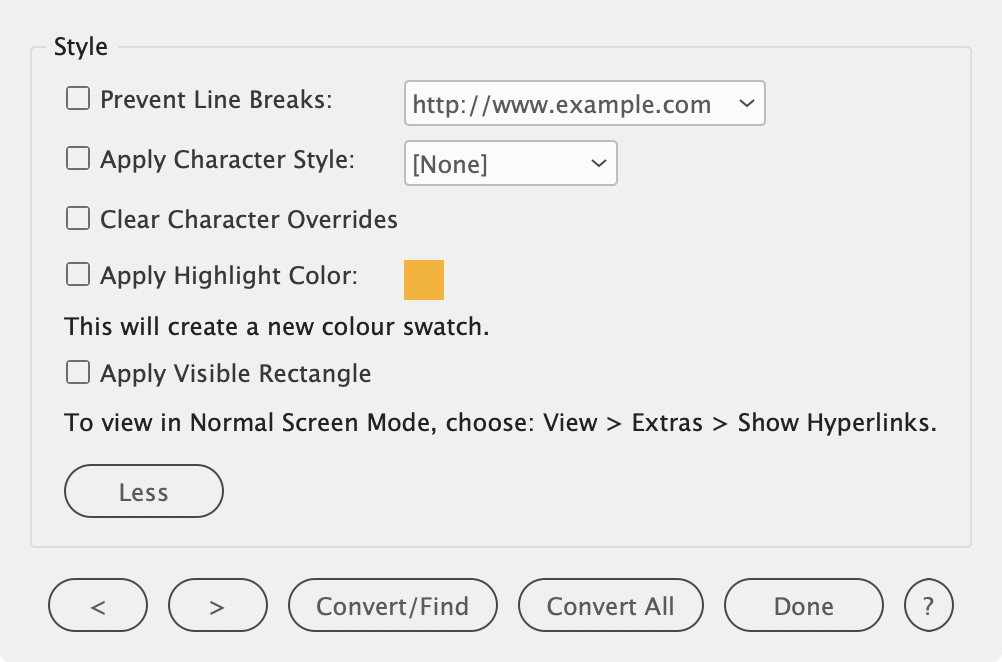1002x662 pixels.
Task: Click the Prevent Line Breaks label text
Action: pos(217,100)
